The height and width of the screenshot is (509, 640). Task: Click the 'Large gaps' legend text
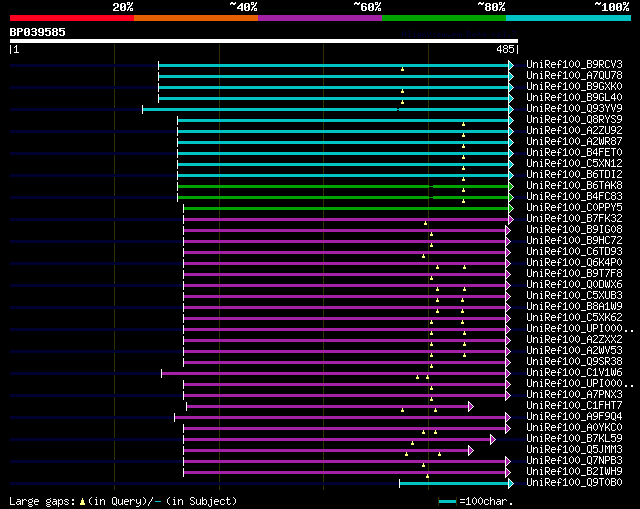point(42,501)
